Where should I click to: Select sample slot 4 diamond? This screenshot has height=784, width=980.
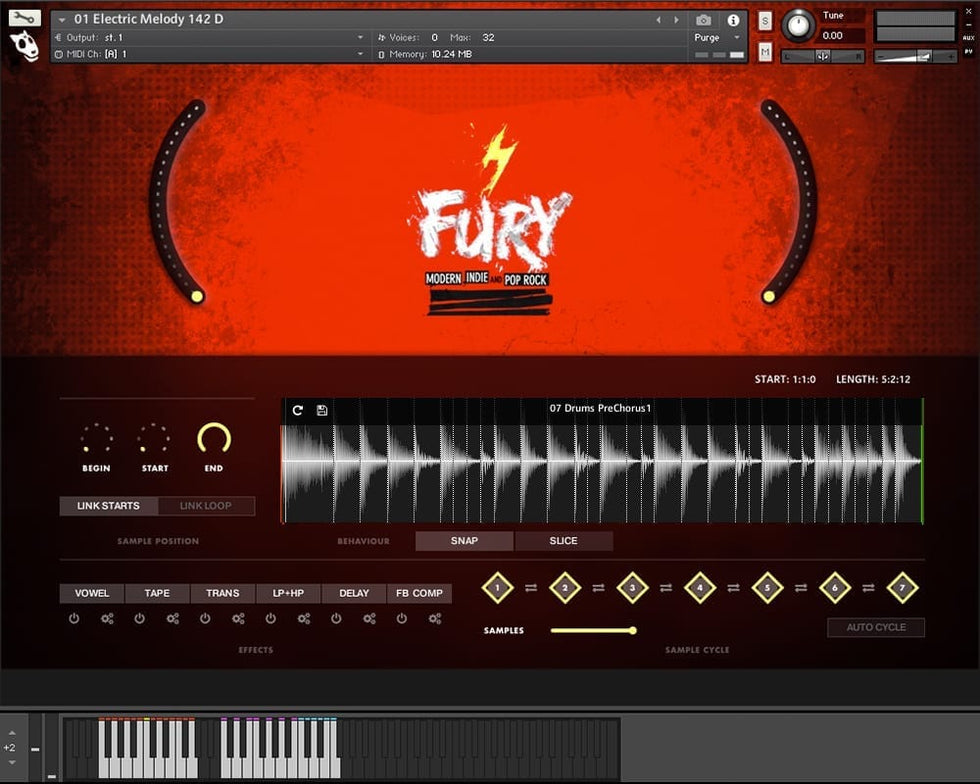point(700,588)
